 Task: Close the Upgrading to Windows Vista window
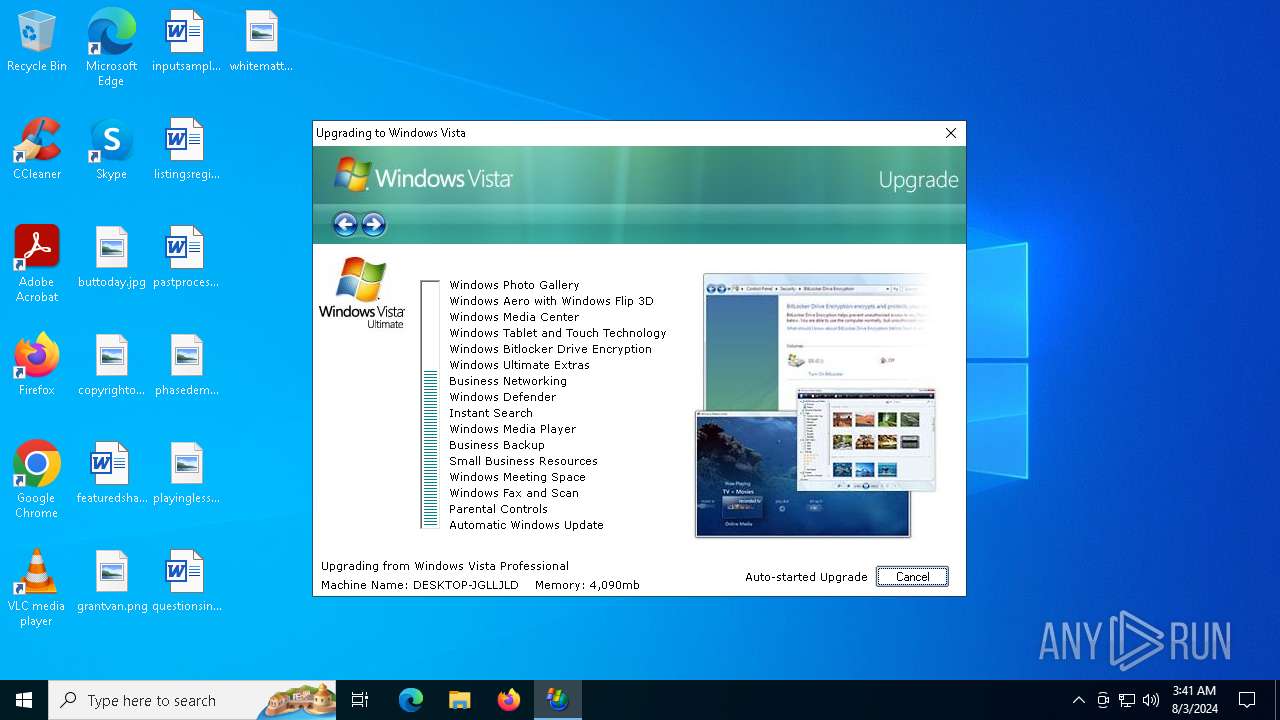[x=951, y=133]
